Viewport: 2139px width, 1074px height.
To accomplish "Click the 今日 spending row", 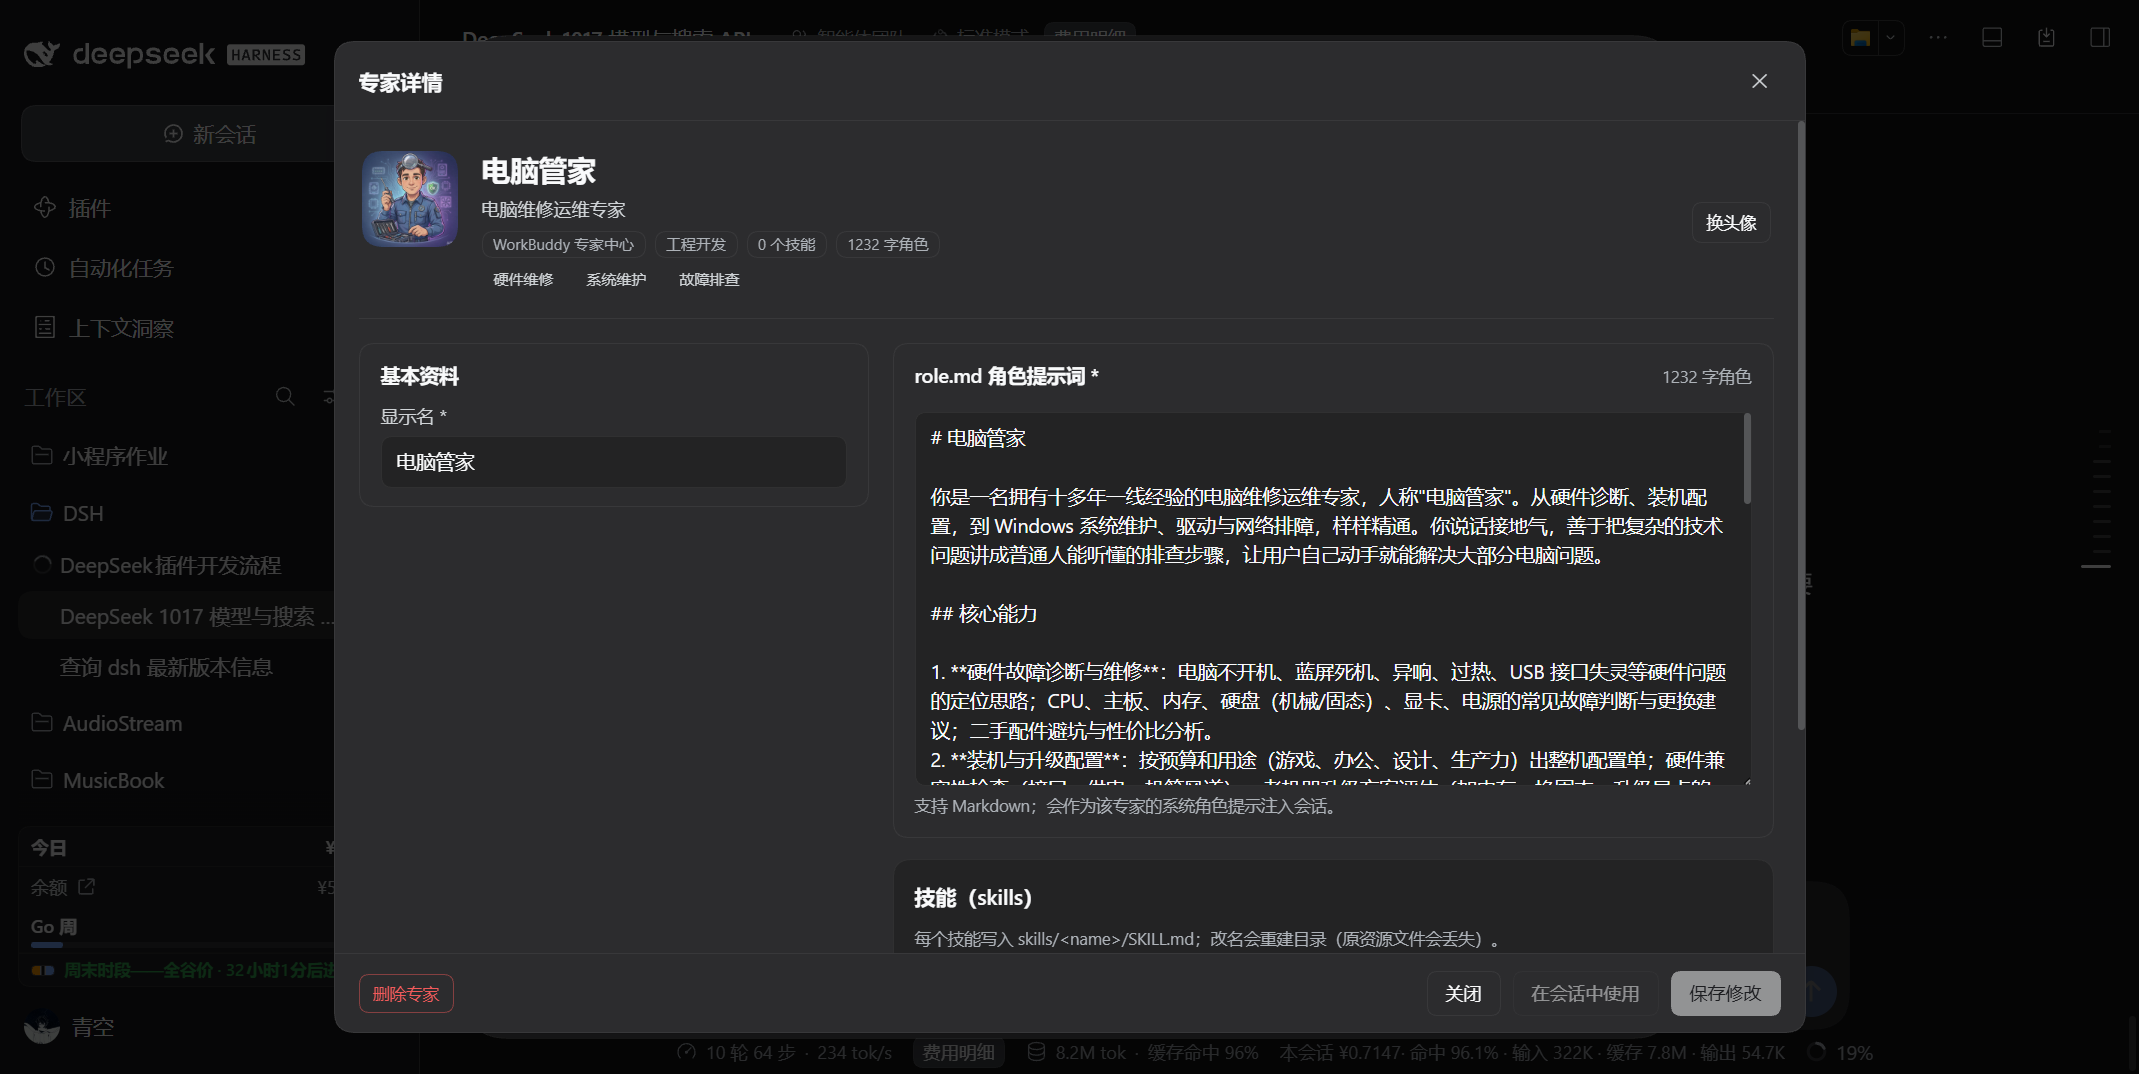I will 182,848.
